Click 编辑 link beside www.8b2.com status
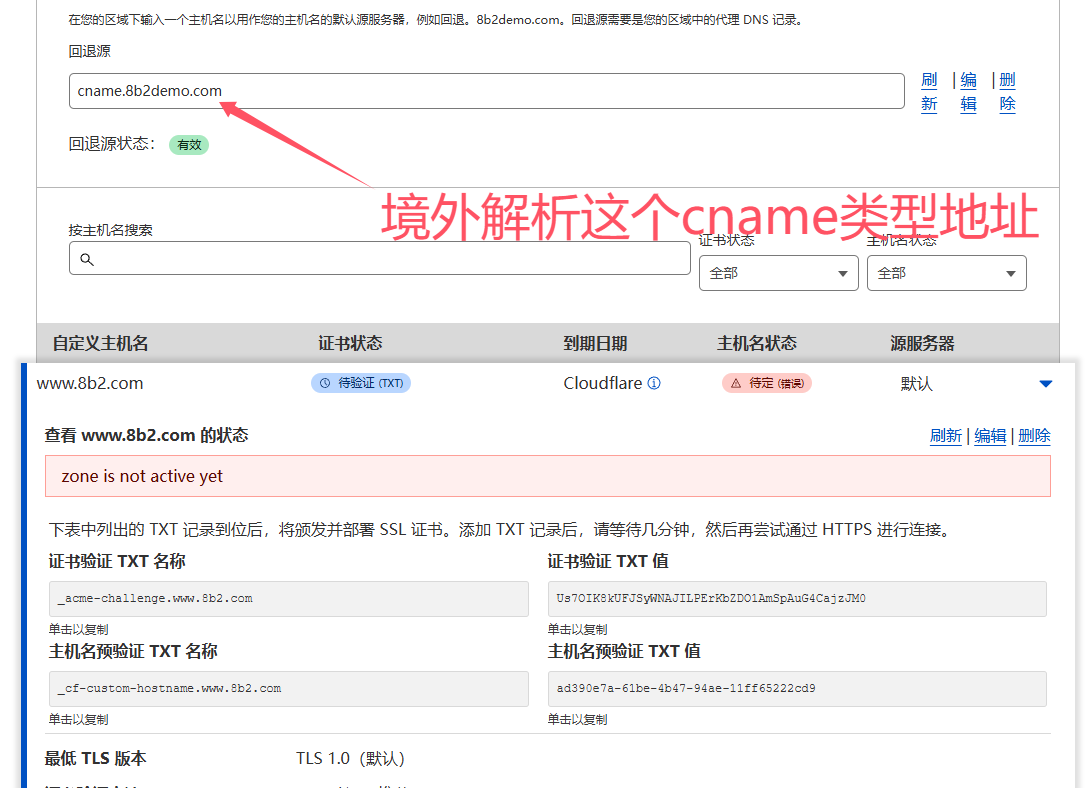The height and width of the screenshot is (788, 1087). tap(990, 435)
